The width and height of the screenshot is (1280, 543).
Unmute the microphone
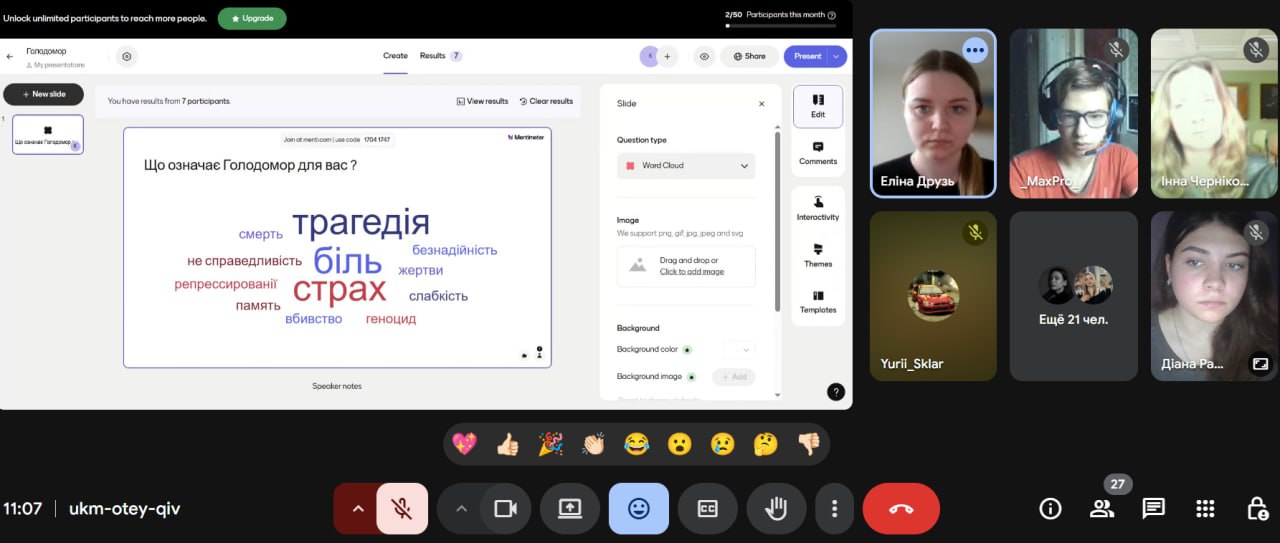click(402, 509)
